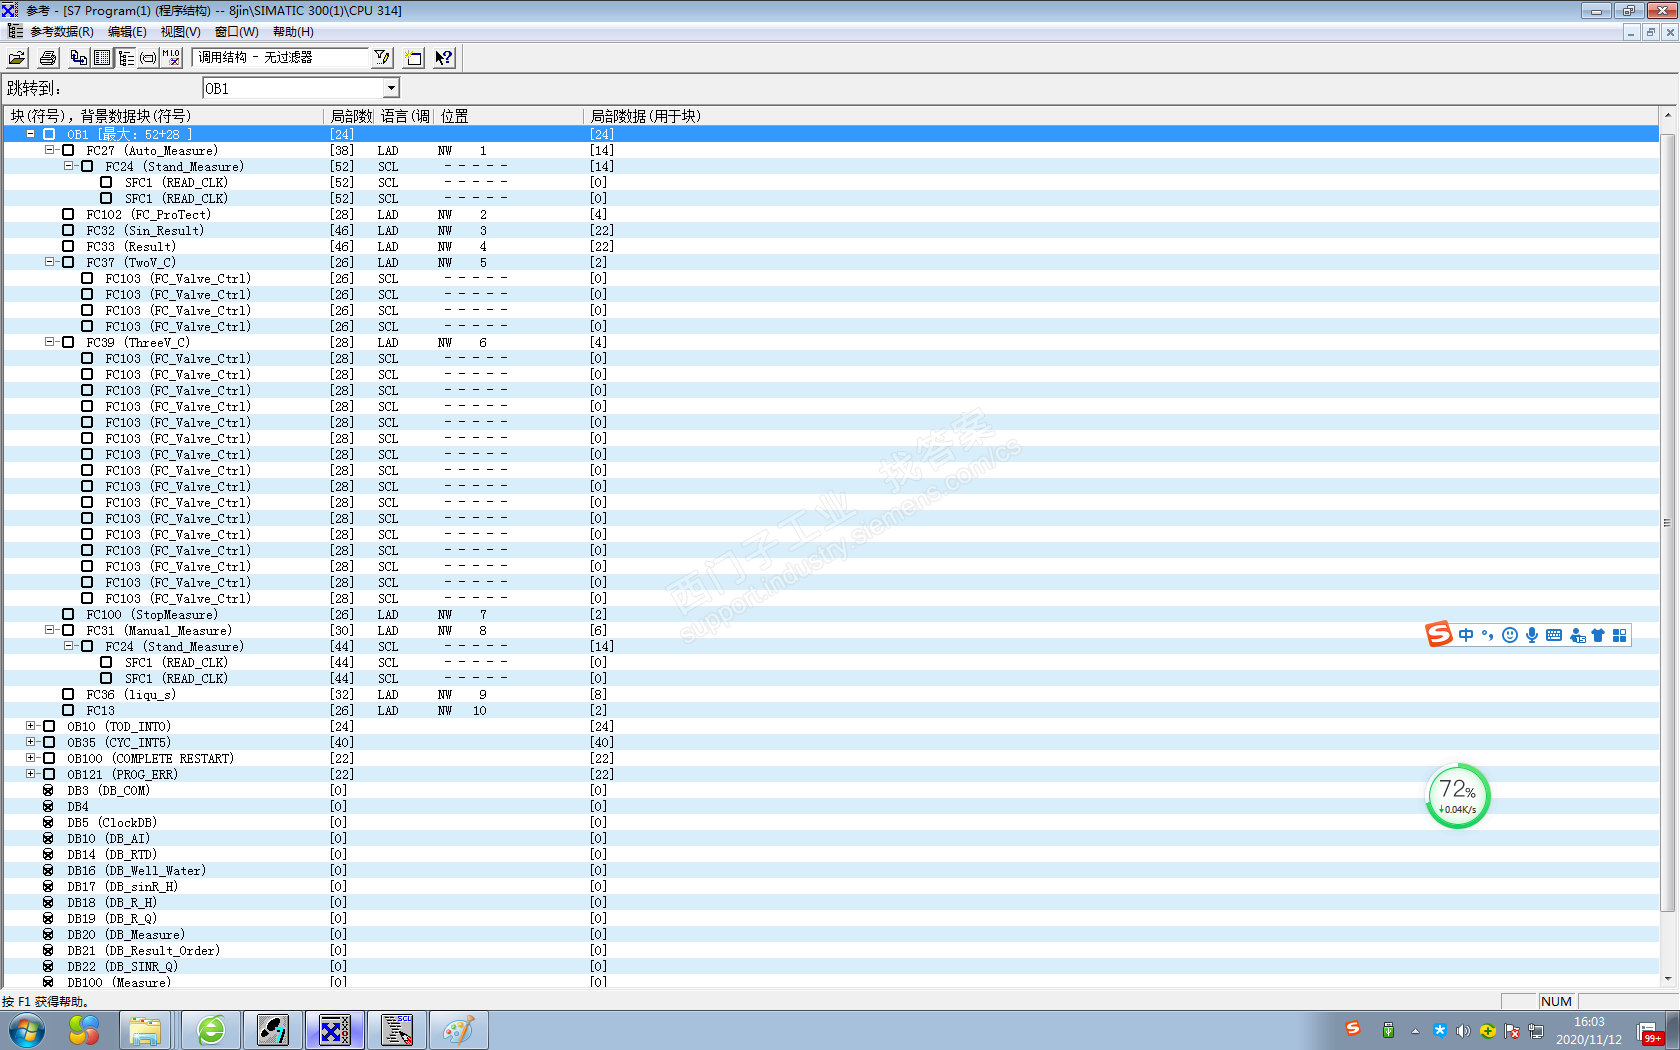Open the 参考数据(R) menu
1680x1050 pixels.
[61, 32]
